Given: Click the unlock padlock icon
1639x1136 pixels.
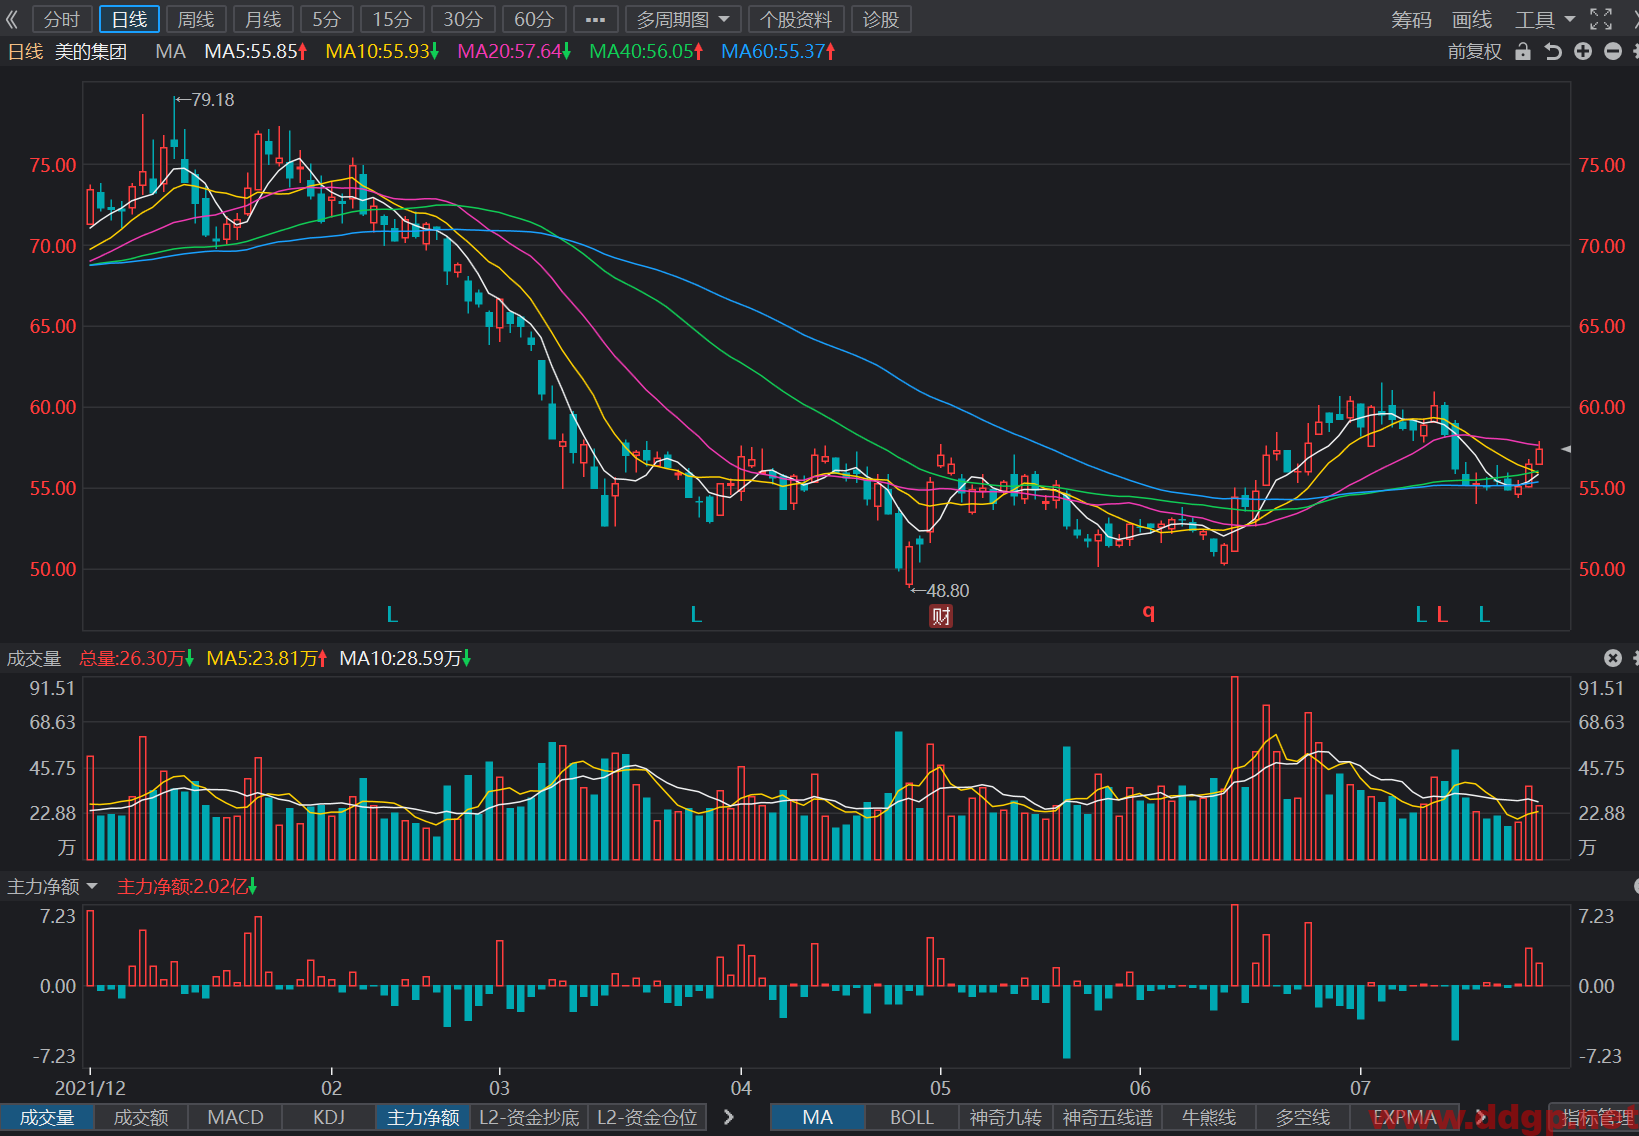Looking at the screenshot, I should pos(1523,51).
